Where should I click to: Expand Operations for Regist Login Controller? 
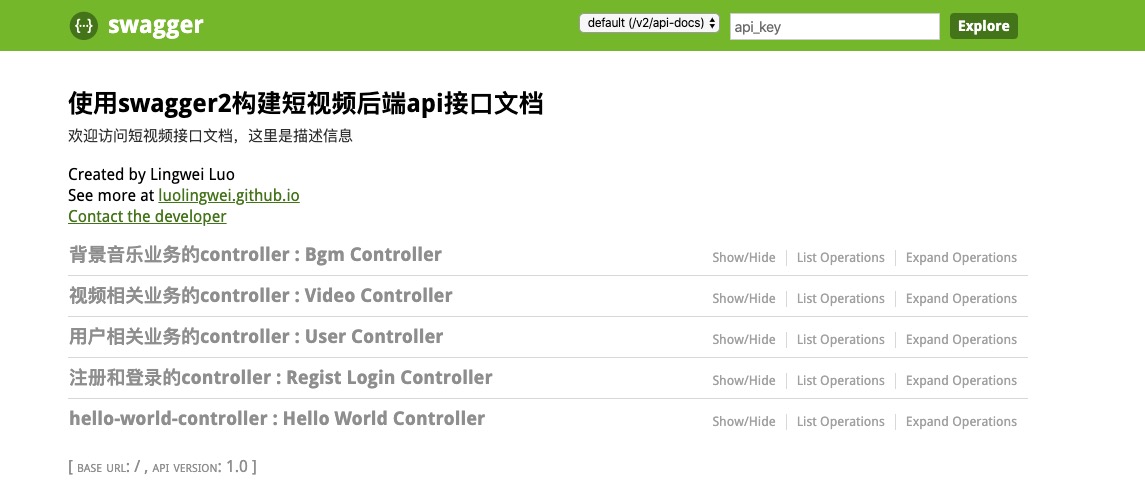point(961,380)
